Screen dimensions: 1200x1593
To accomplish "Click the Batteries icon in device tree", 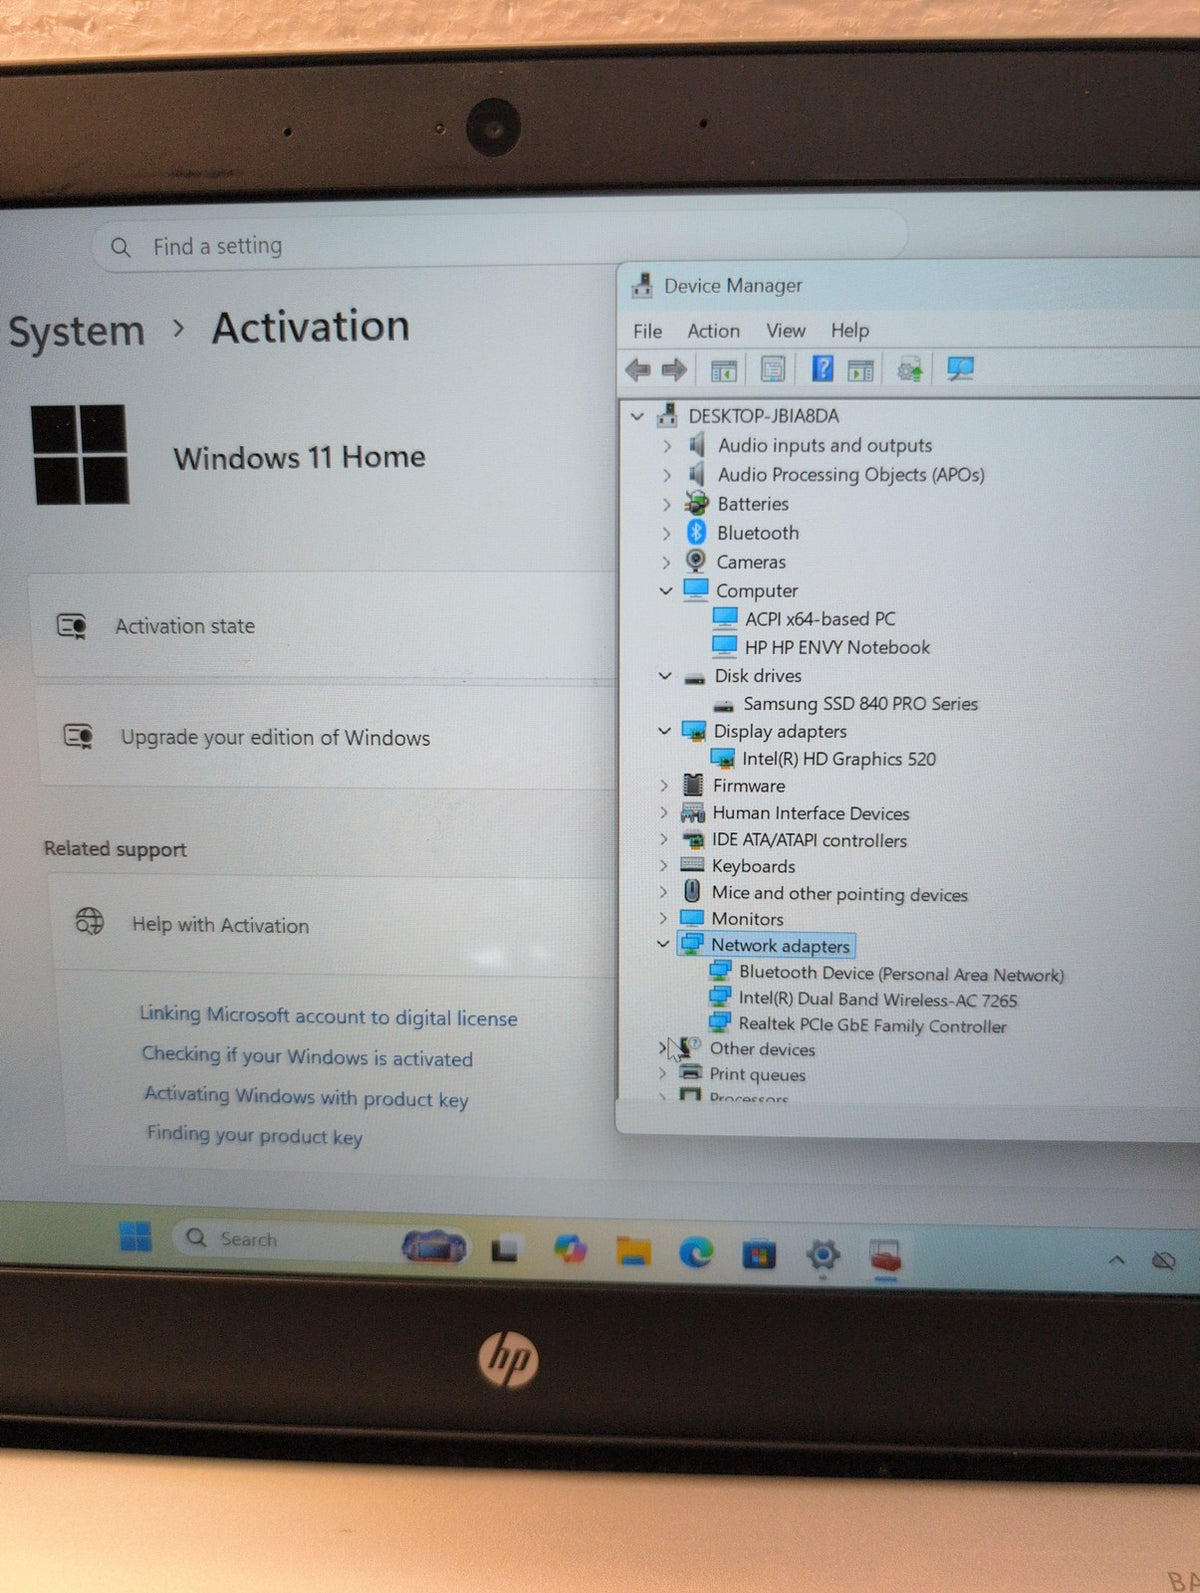I will pos(697,503).
